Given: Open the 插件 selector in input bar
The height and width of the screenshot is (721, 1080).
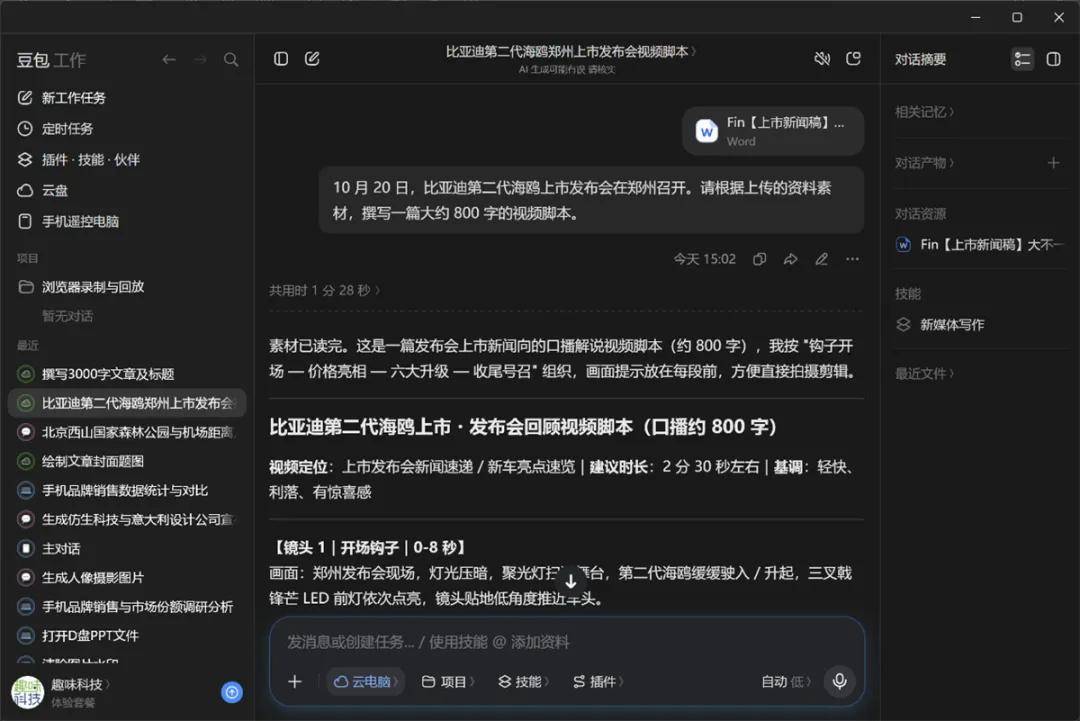Looking at the screenshot, I should 598,682.
